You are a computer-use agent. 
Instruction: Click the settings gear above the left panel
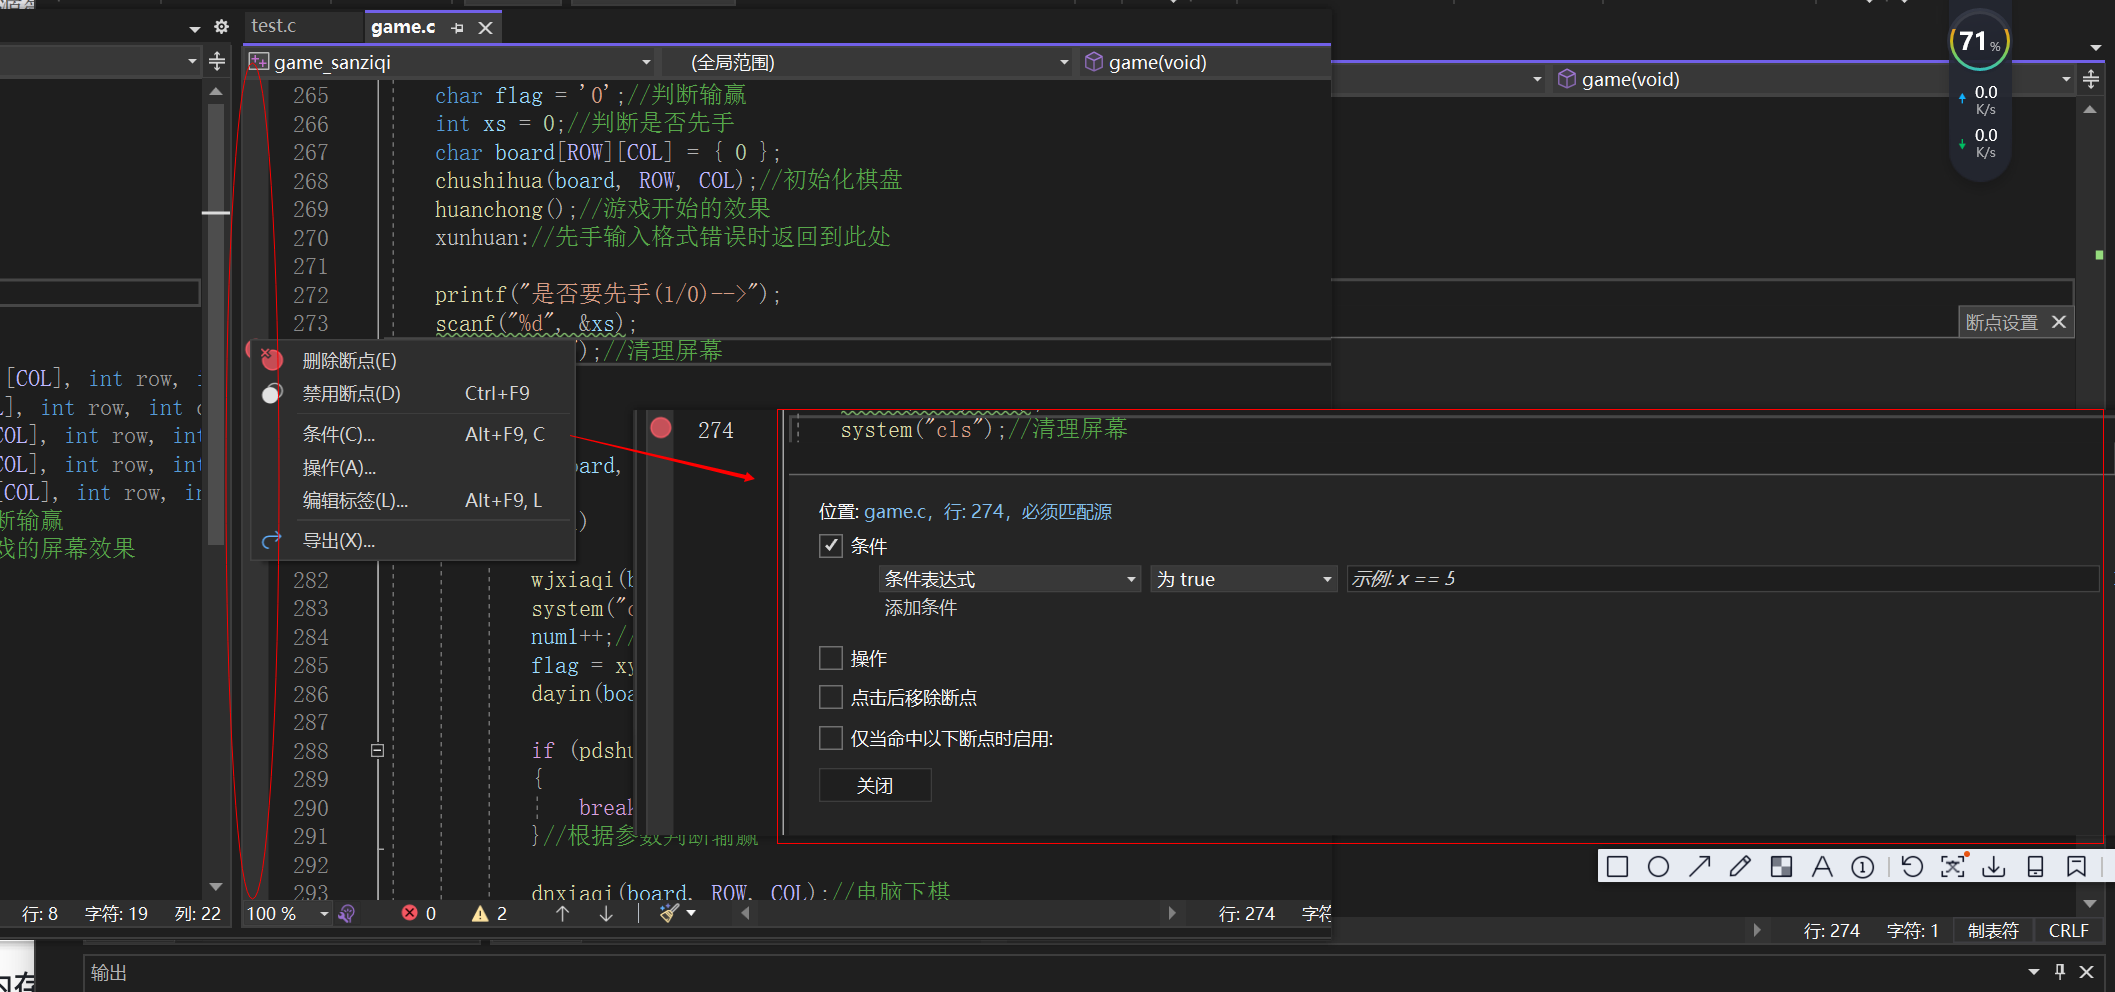point(222,27)
